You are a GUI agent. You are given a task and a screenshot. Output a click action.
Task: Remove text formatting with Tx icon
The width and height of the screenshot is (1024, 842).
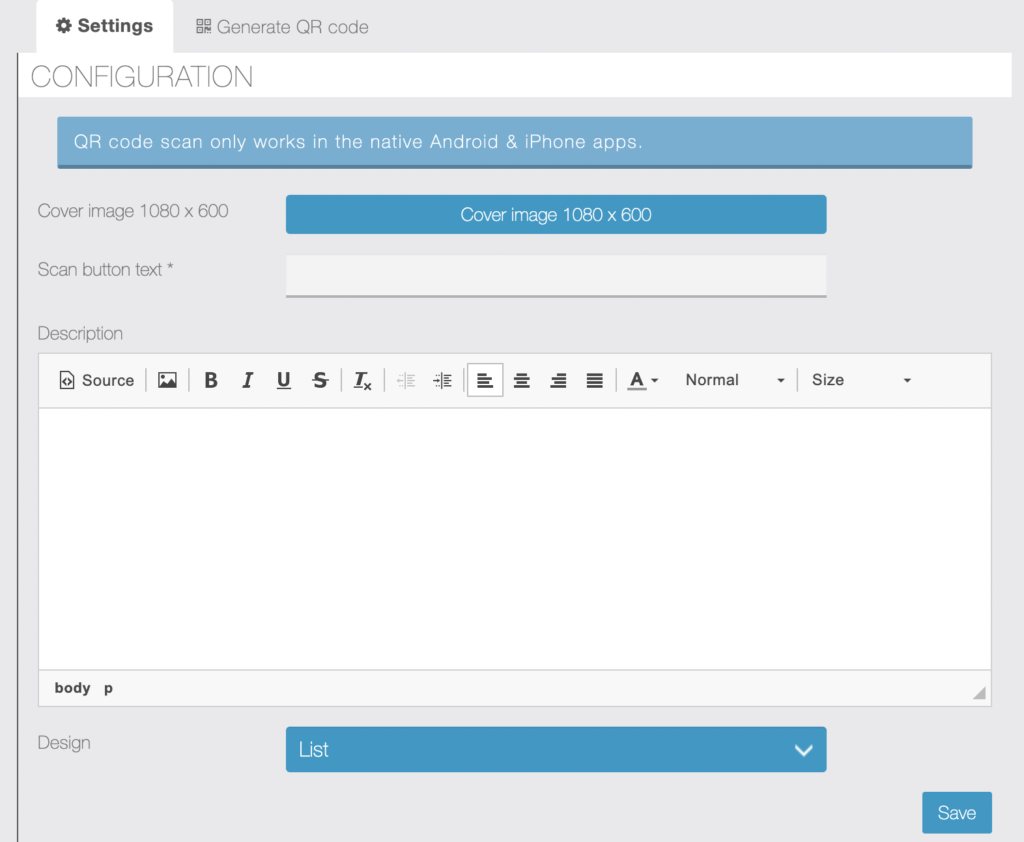pyautogui.click(x=362, y=380)
